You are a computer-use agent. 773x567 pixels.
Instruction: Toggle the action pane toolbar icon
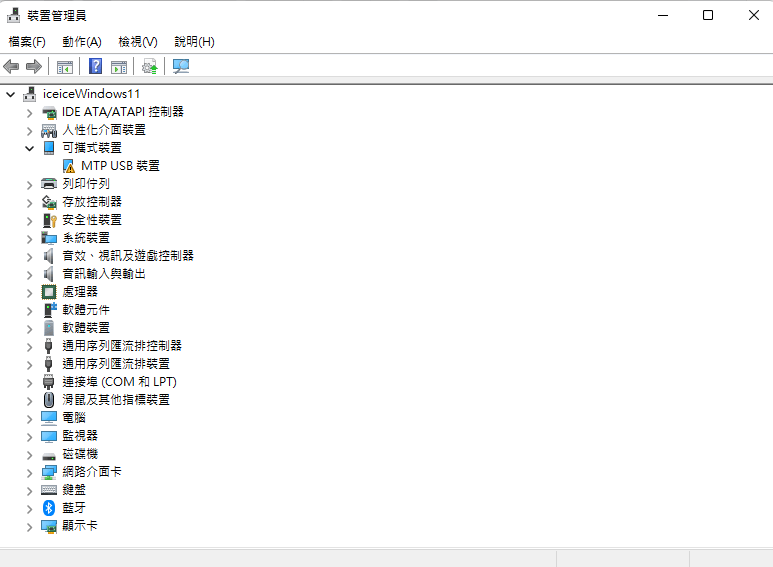pos(119,67)
